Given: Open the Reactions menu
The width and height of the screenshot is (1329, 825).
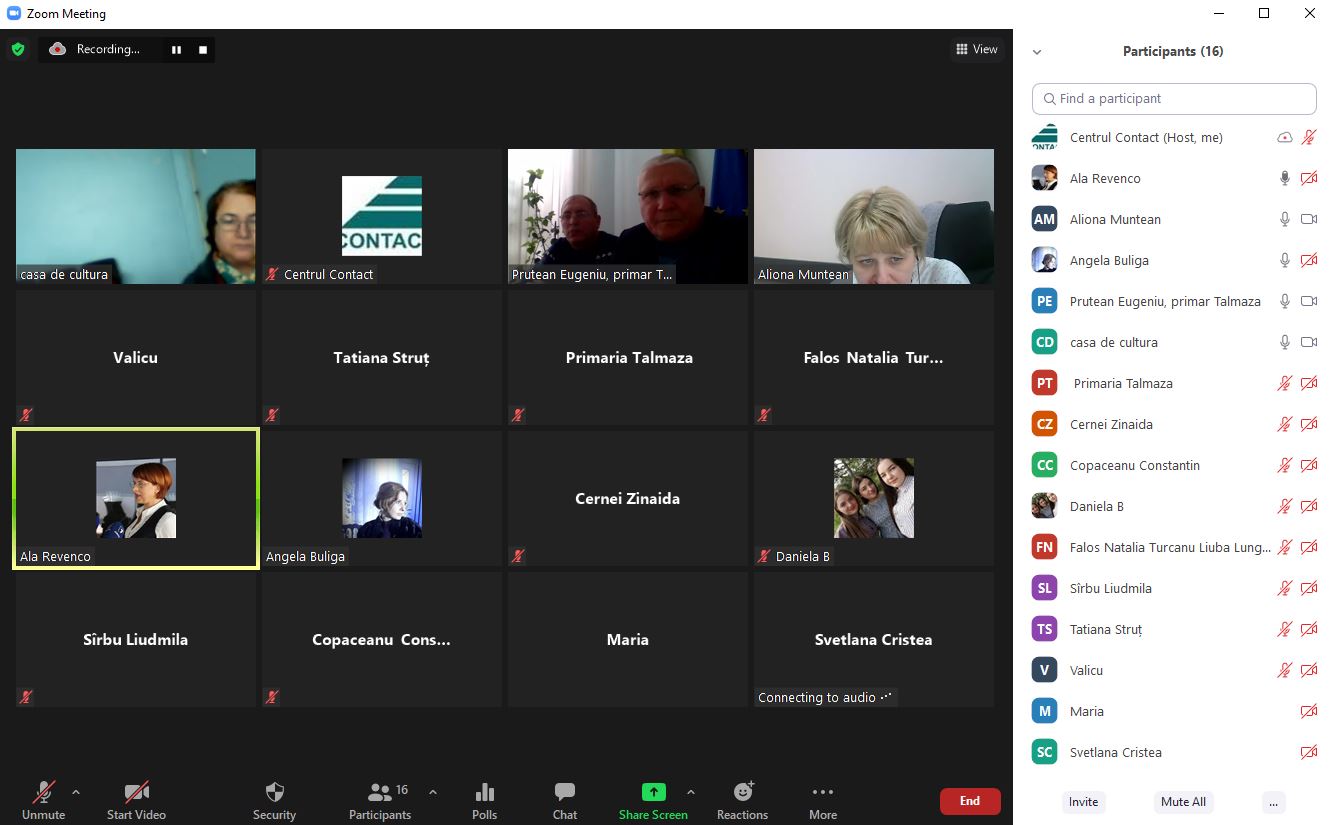Looking at the screenshot, I should pyautogui.click(x=742, y=801).
